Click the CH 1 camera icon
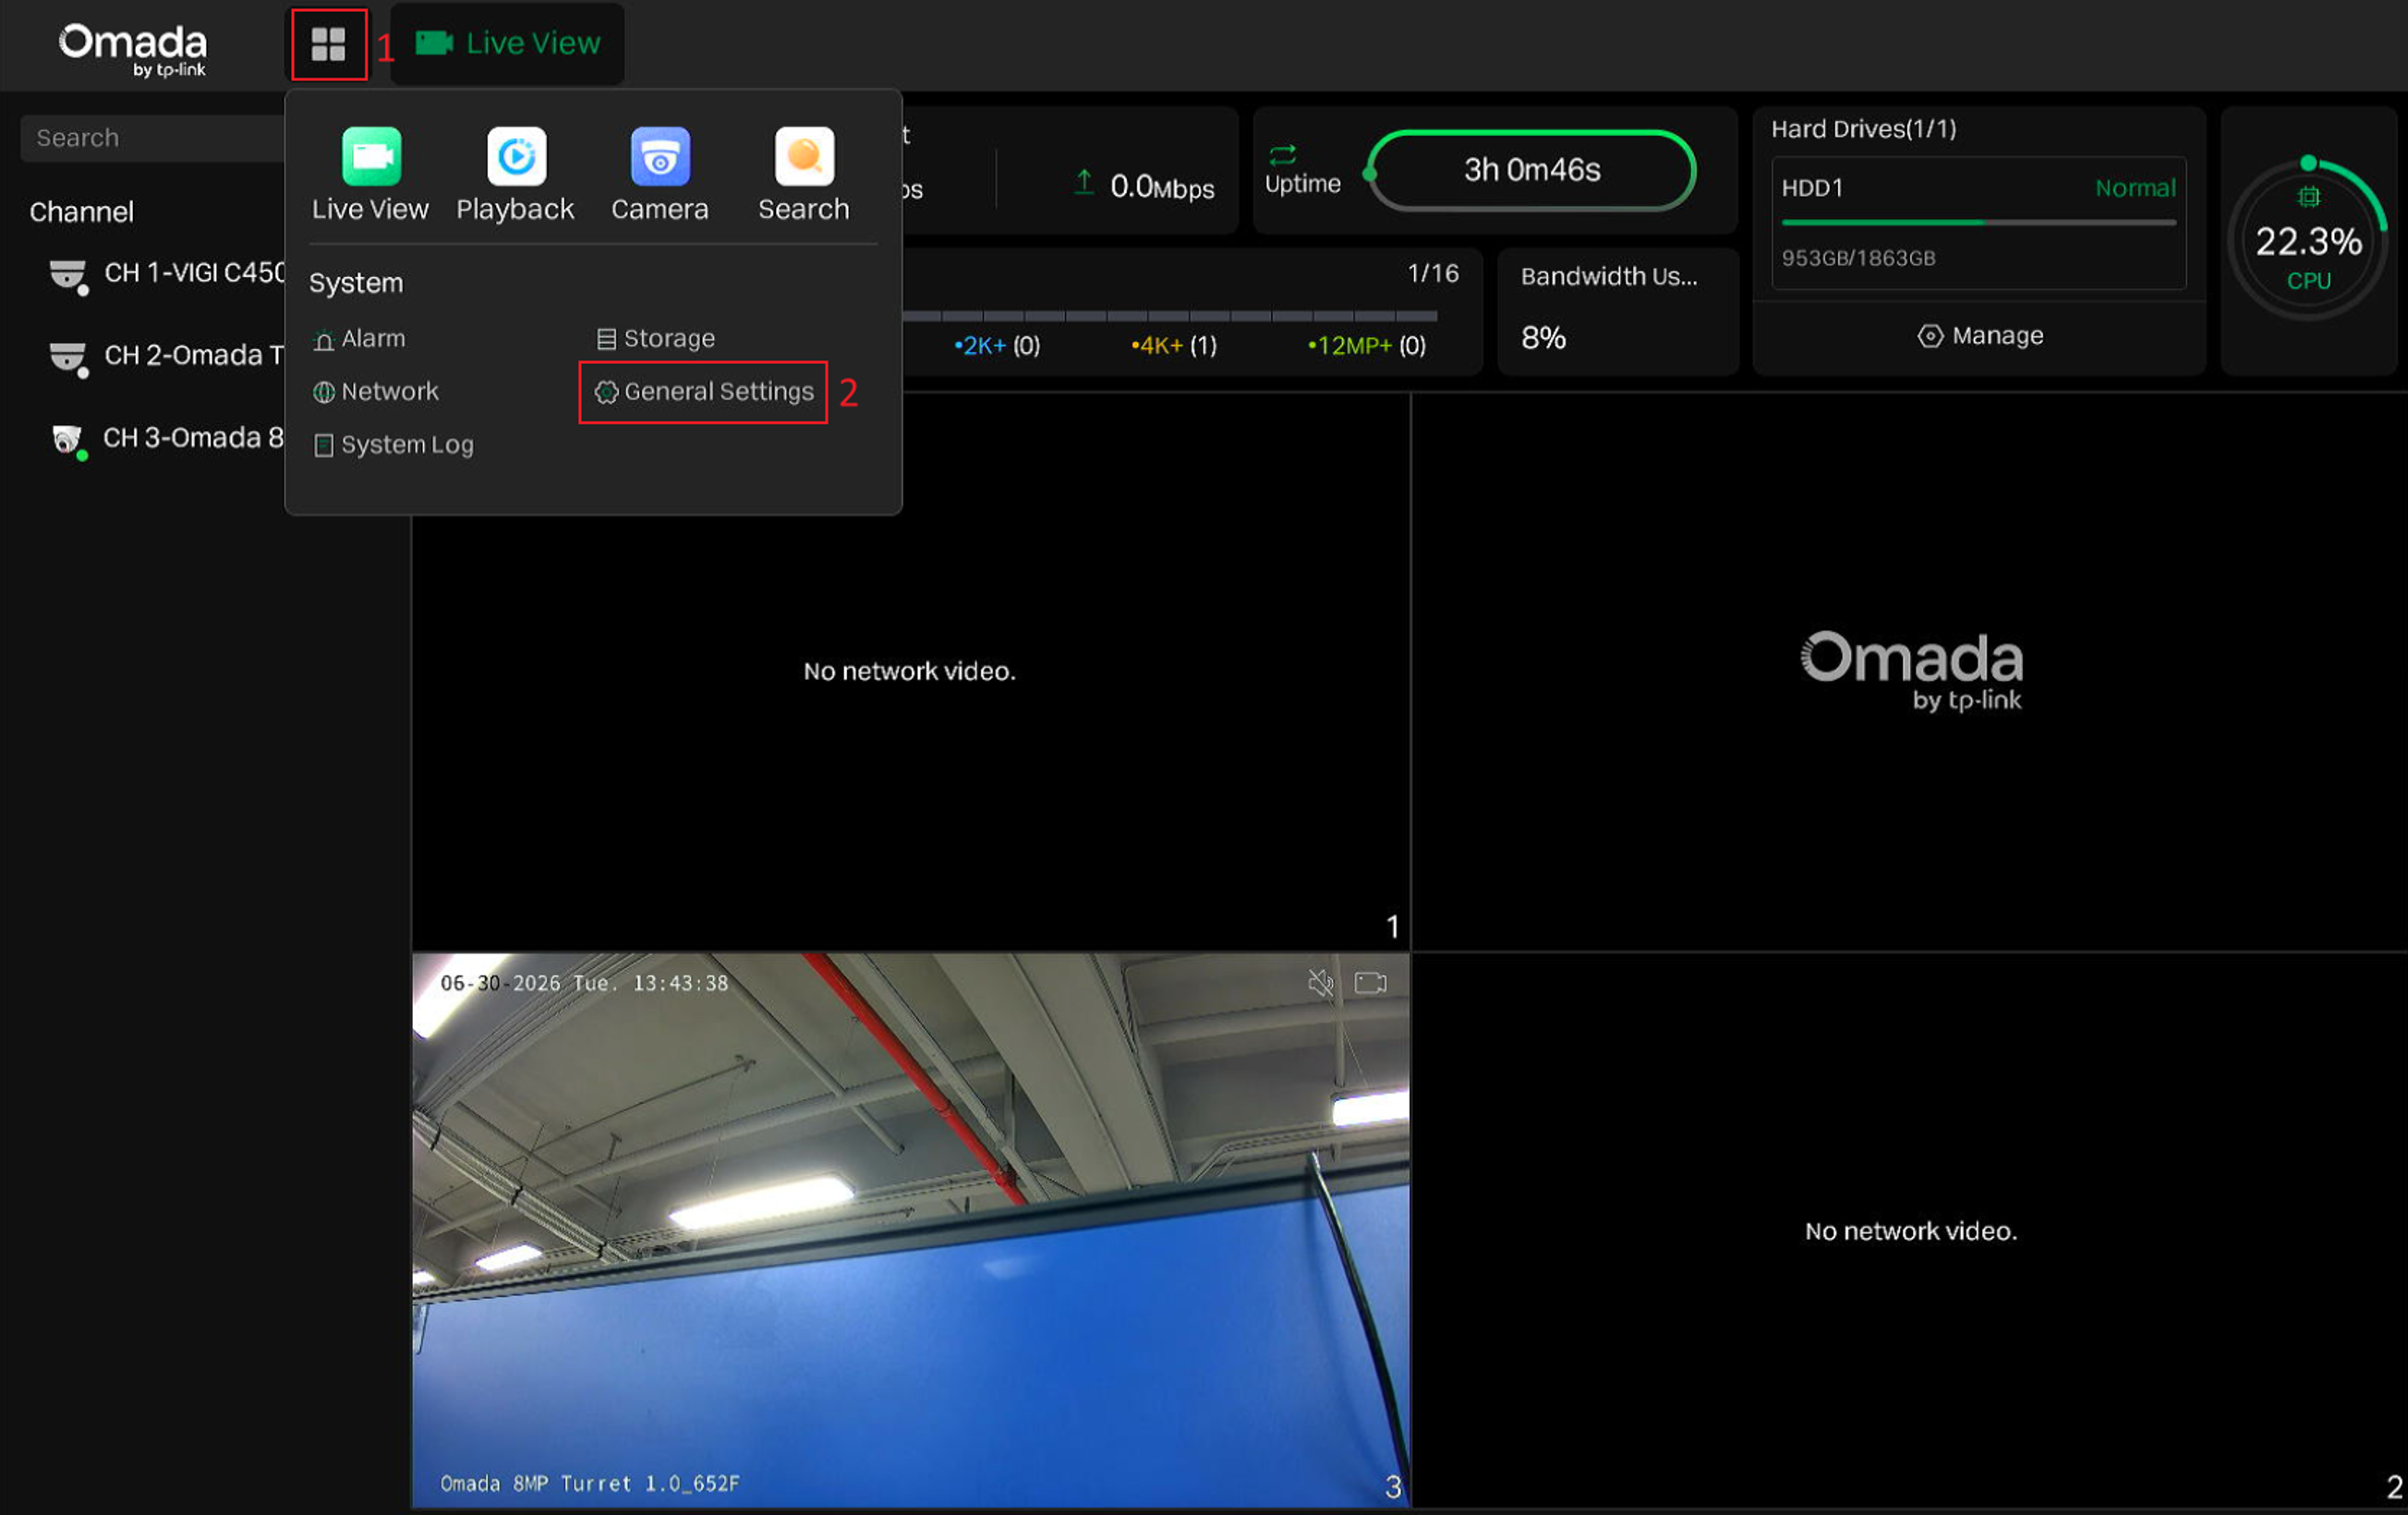The width and height of the screenshot is (2408, 1515). click(69, 275)
